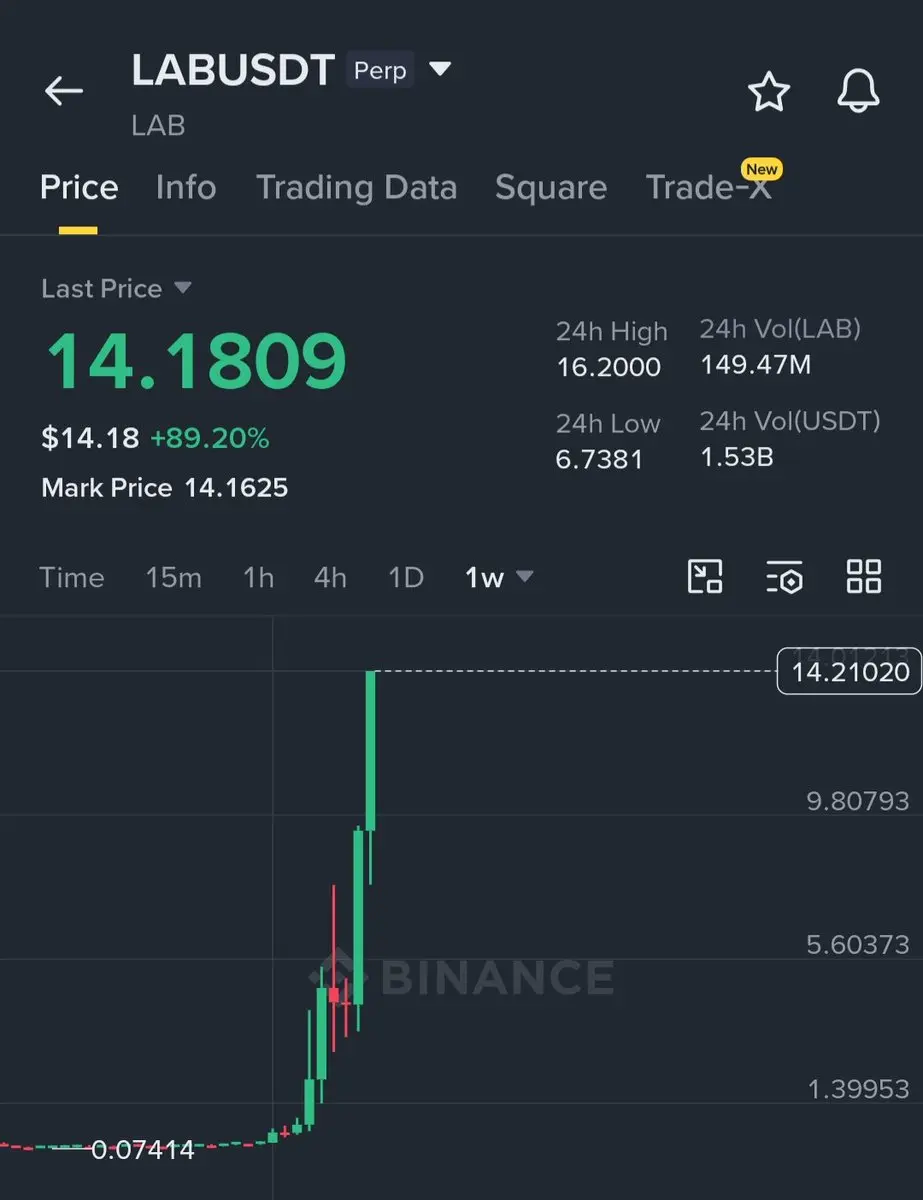
Task: Click the Binance watermark logo on chart
Action: point(462,975)
